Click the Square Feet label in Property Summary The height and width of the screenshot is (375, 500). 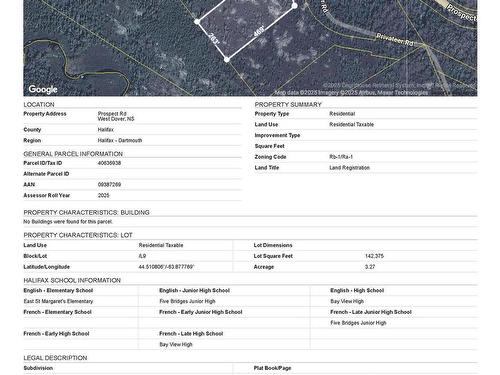click(x=269, y=146)
